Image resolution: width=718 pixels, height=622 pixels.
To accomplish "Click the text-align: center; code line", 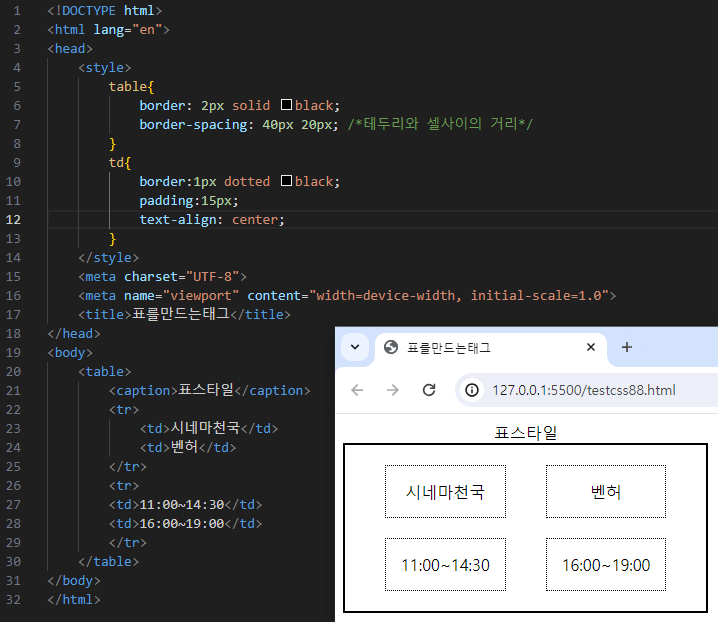I will click(x=212, y=219).
